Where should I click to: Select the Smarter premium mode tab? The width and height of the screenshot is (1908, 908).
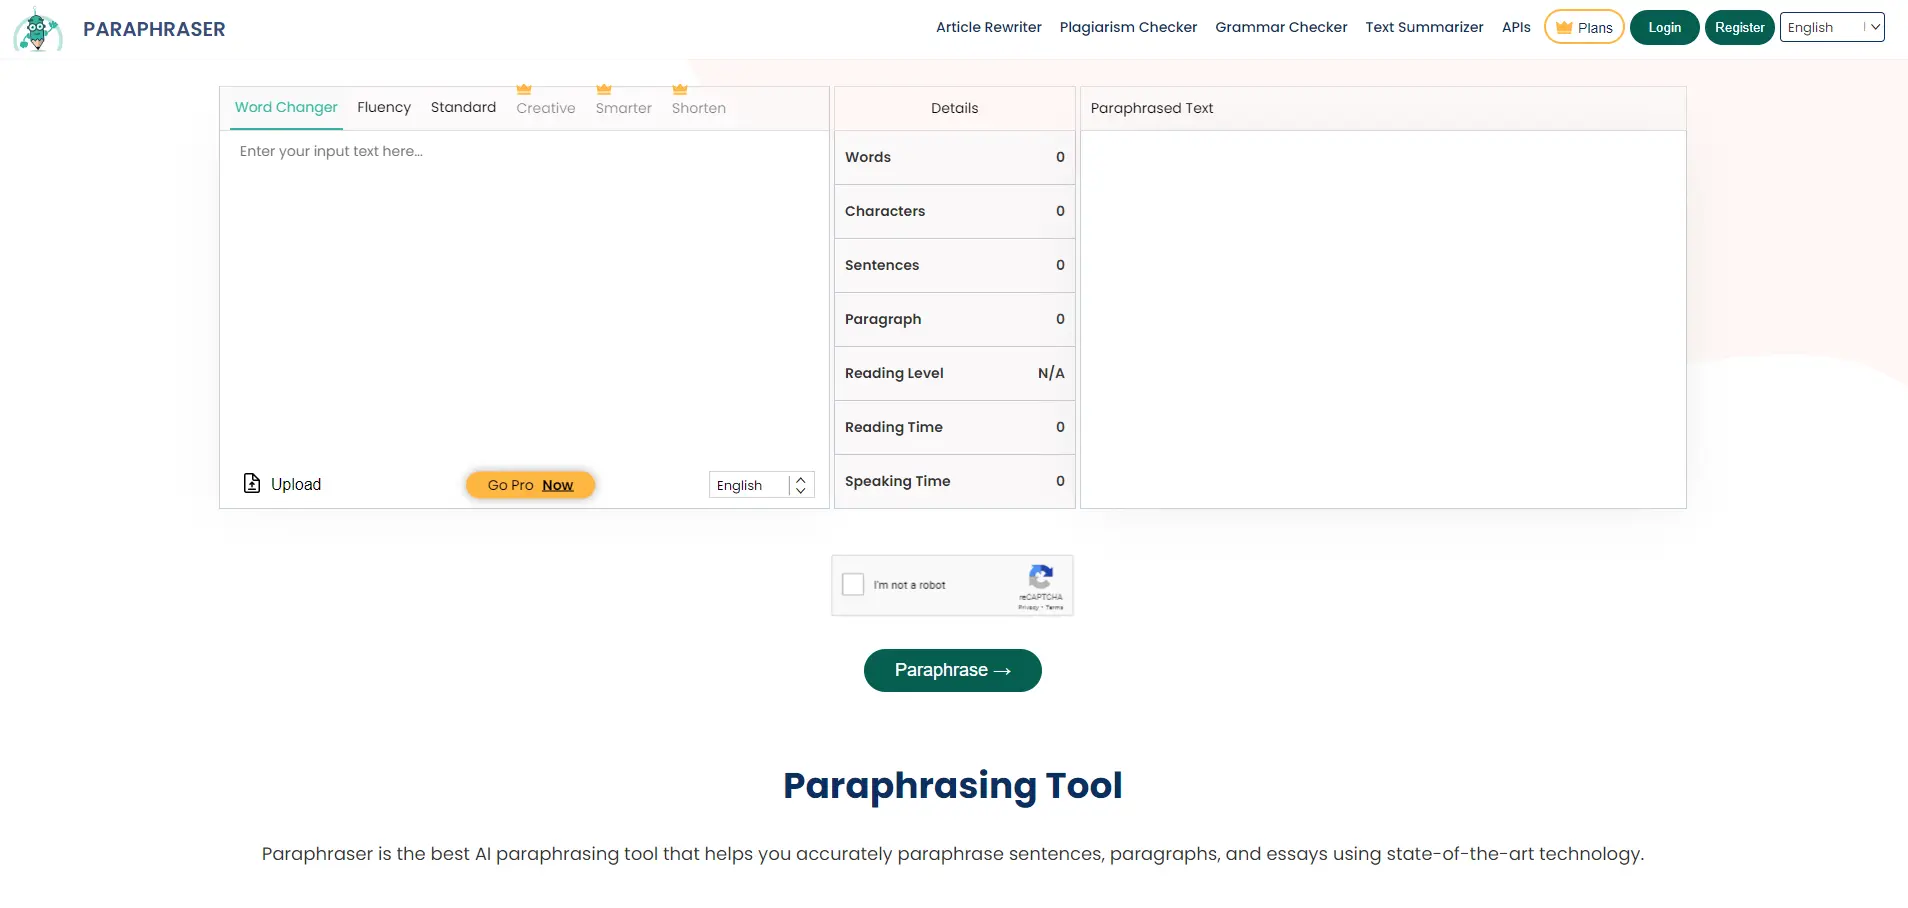(624, 108)
